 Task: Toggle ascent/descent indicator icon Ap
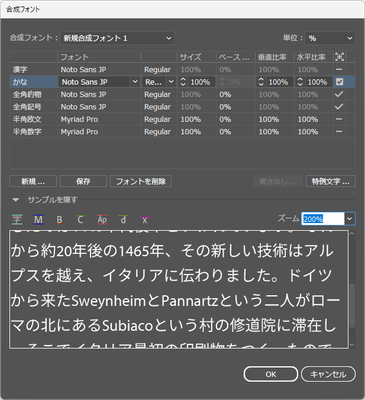102,219
